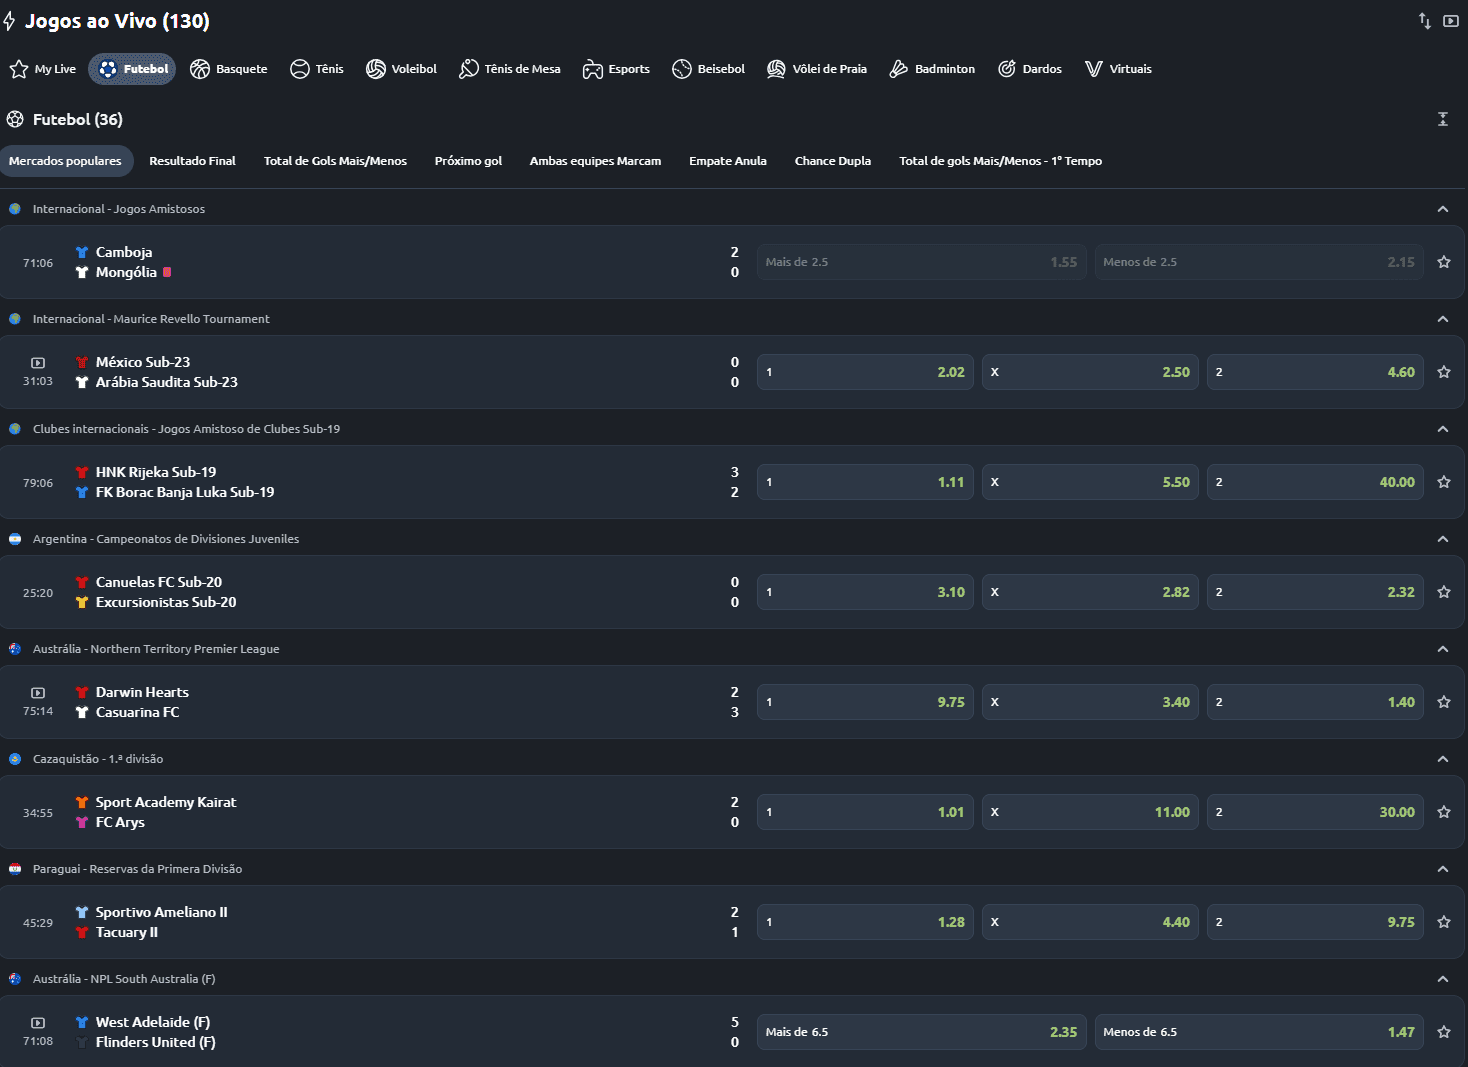The height and width of the screenshot is (1067, 1468).
Task: Select the Dardos sport icon
Action: (x=1007, y=69)
